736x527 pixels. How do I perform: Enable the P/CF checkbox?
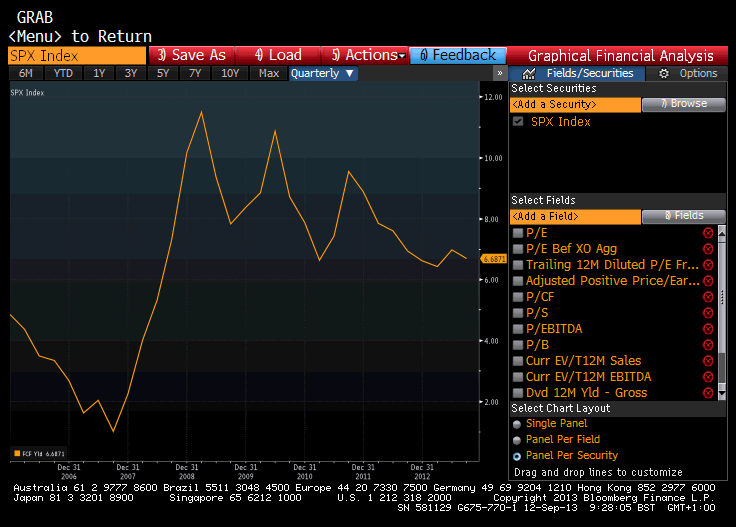518,297
